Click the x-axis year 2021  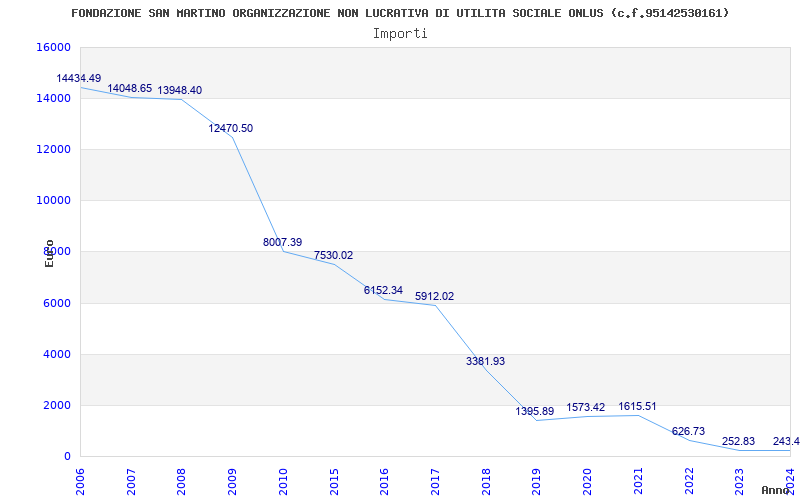pyautogui.click(x=638, y=482)
